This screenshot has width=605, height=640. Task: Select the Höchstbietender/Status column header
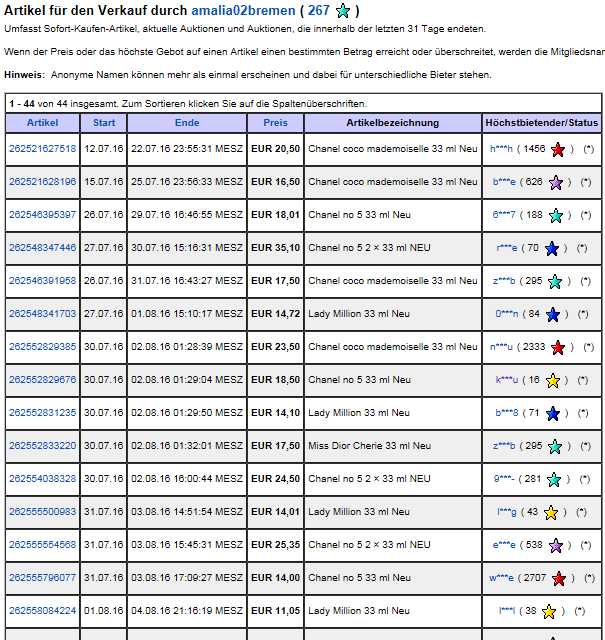click(542, 123)
